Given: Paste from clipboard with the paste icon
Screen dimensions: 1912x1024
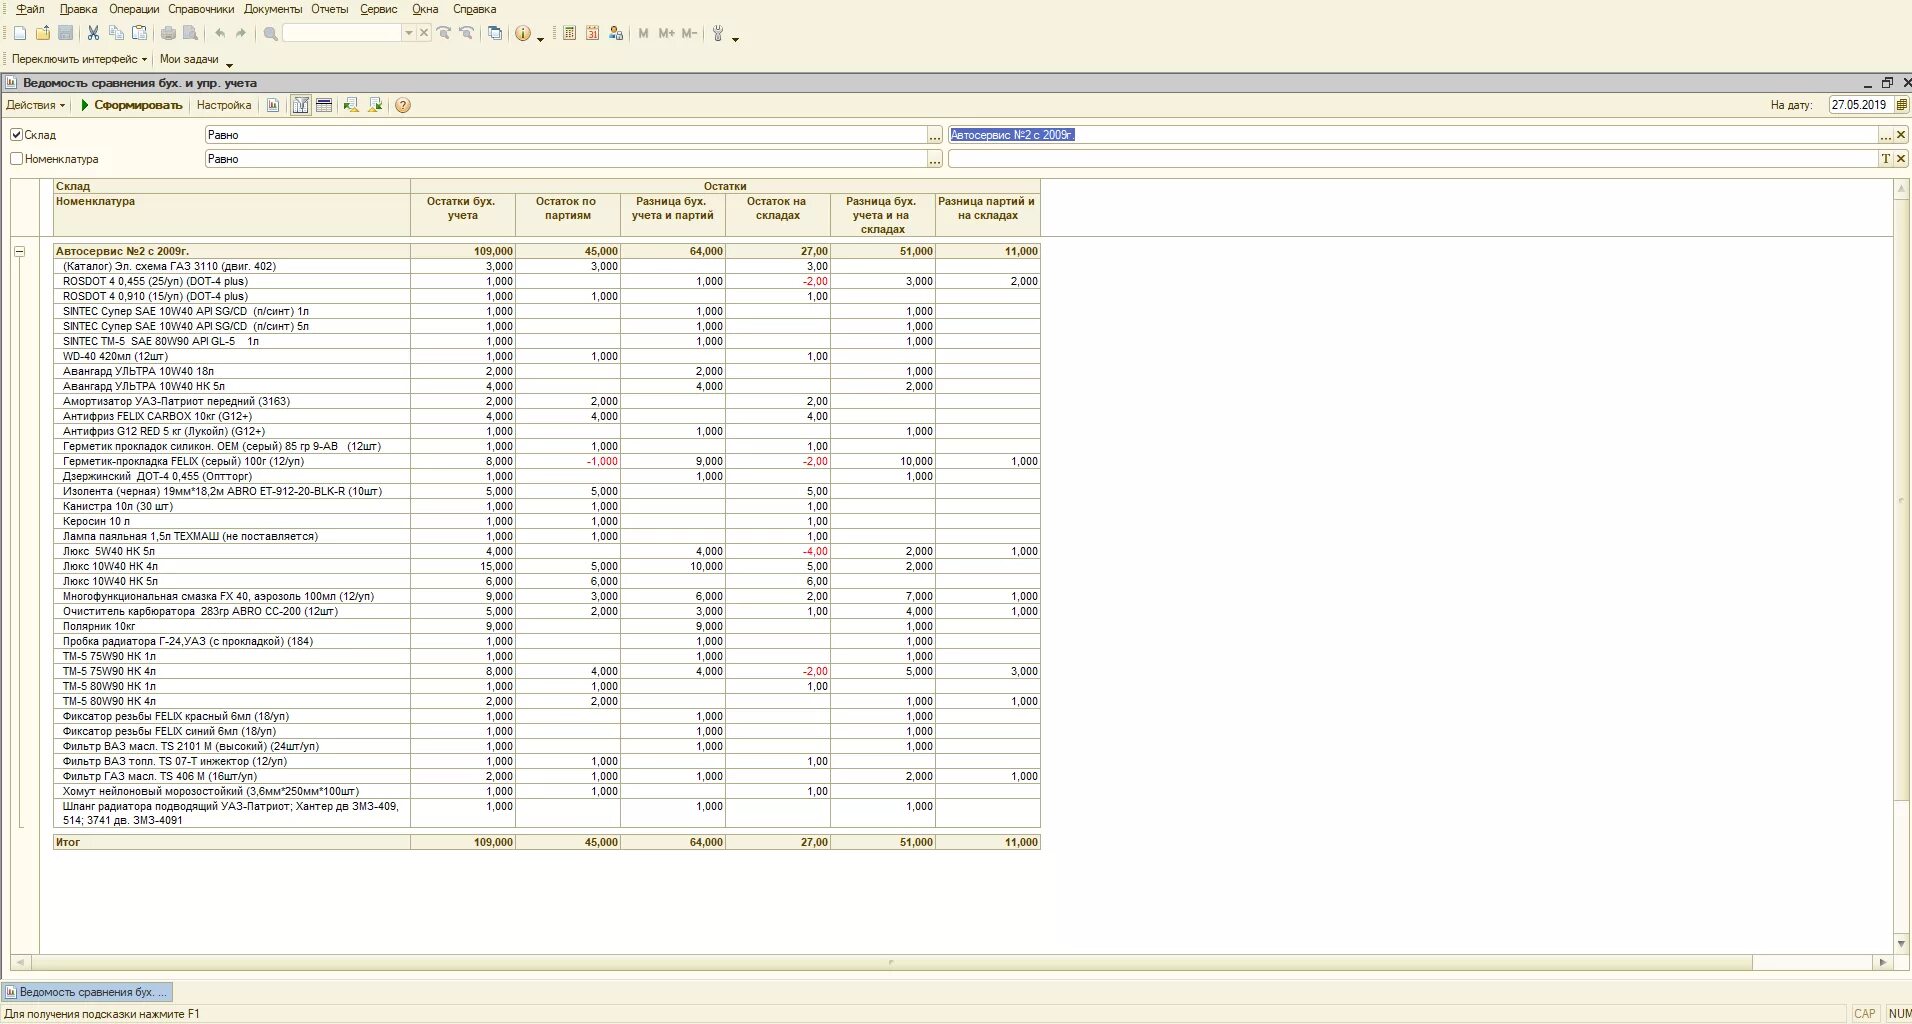Looking at the screenshot, I should pyautogui.click(x=139, y=33).
